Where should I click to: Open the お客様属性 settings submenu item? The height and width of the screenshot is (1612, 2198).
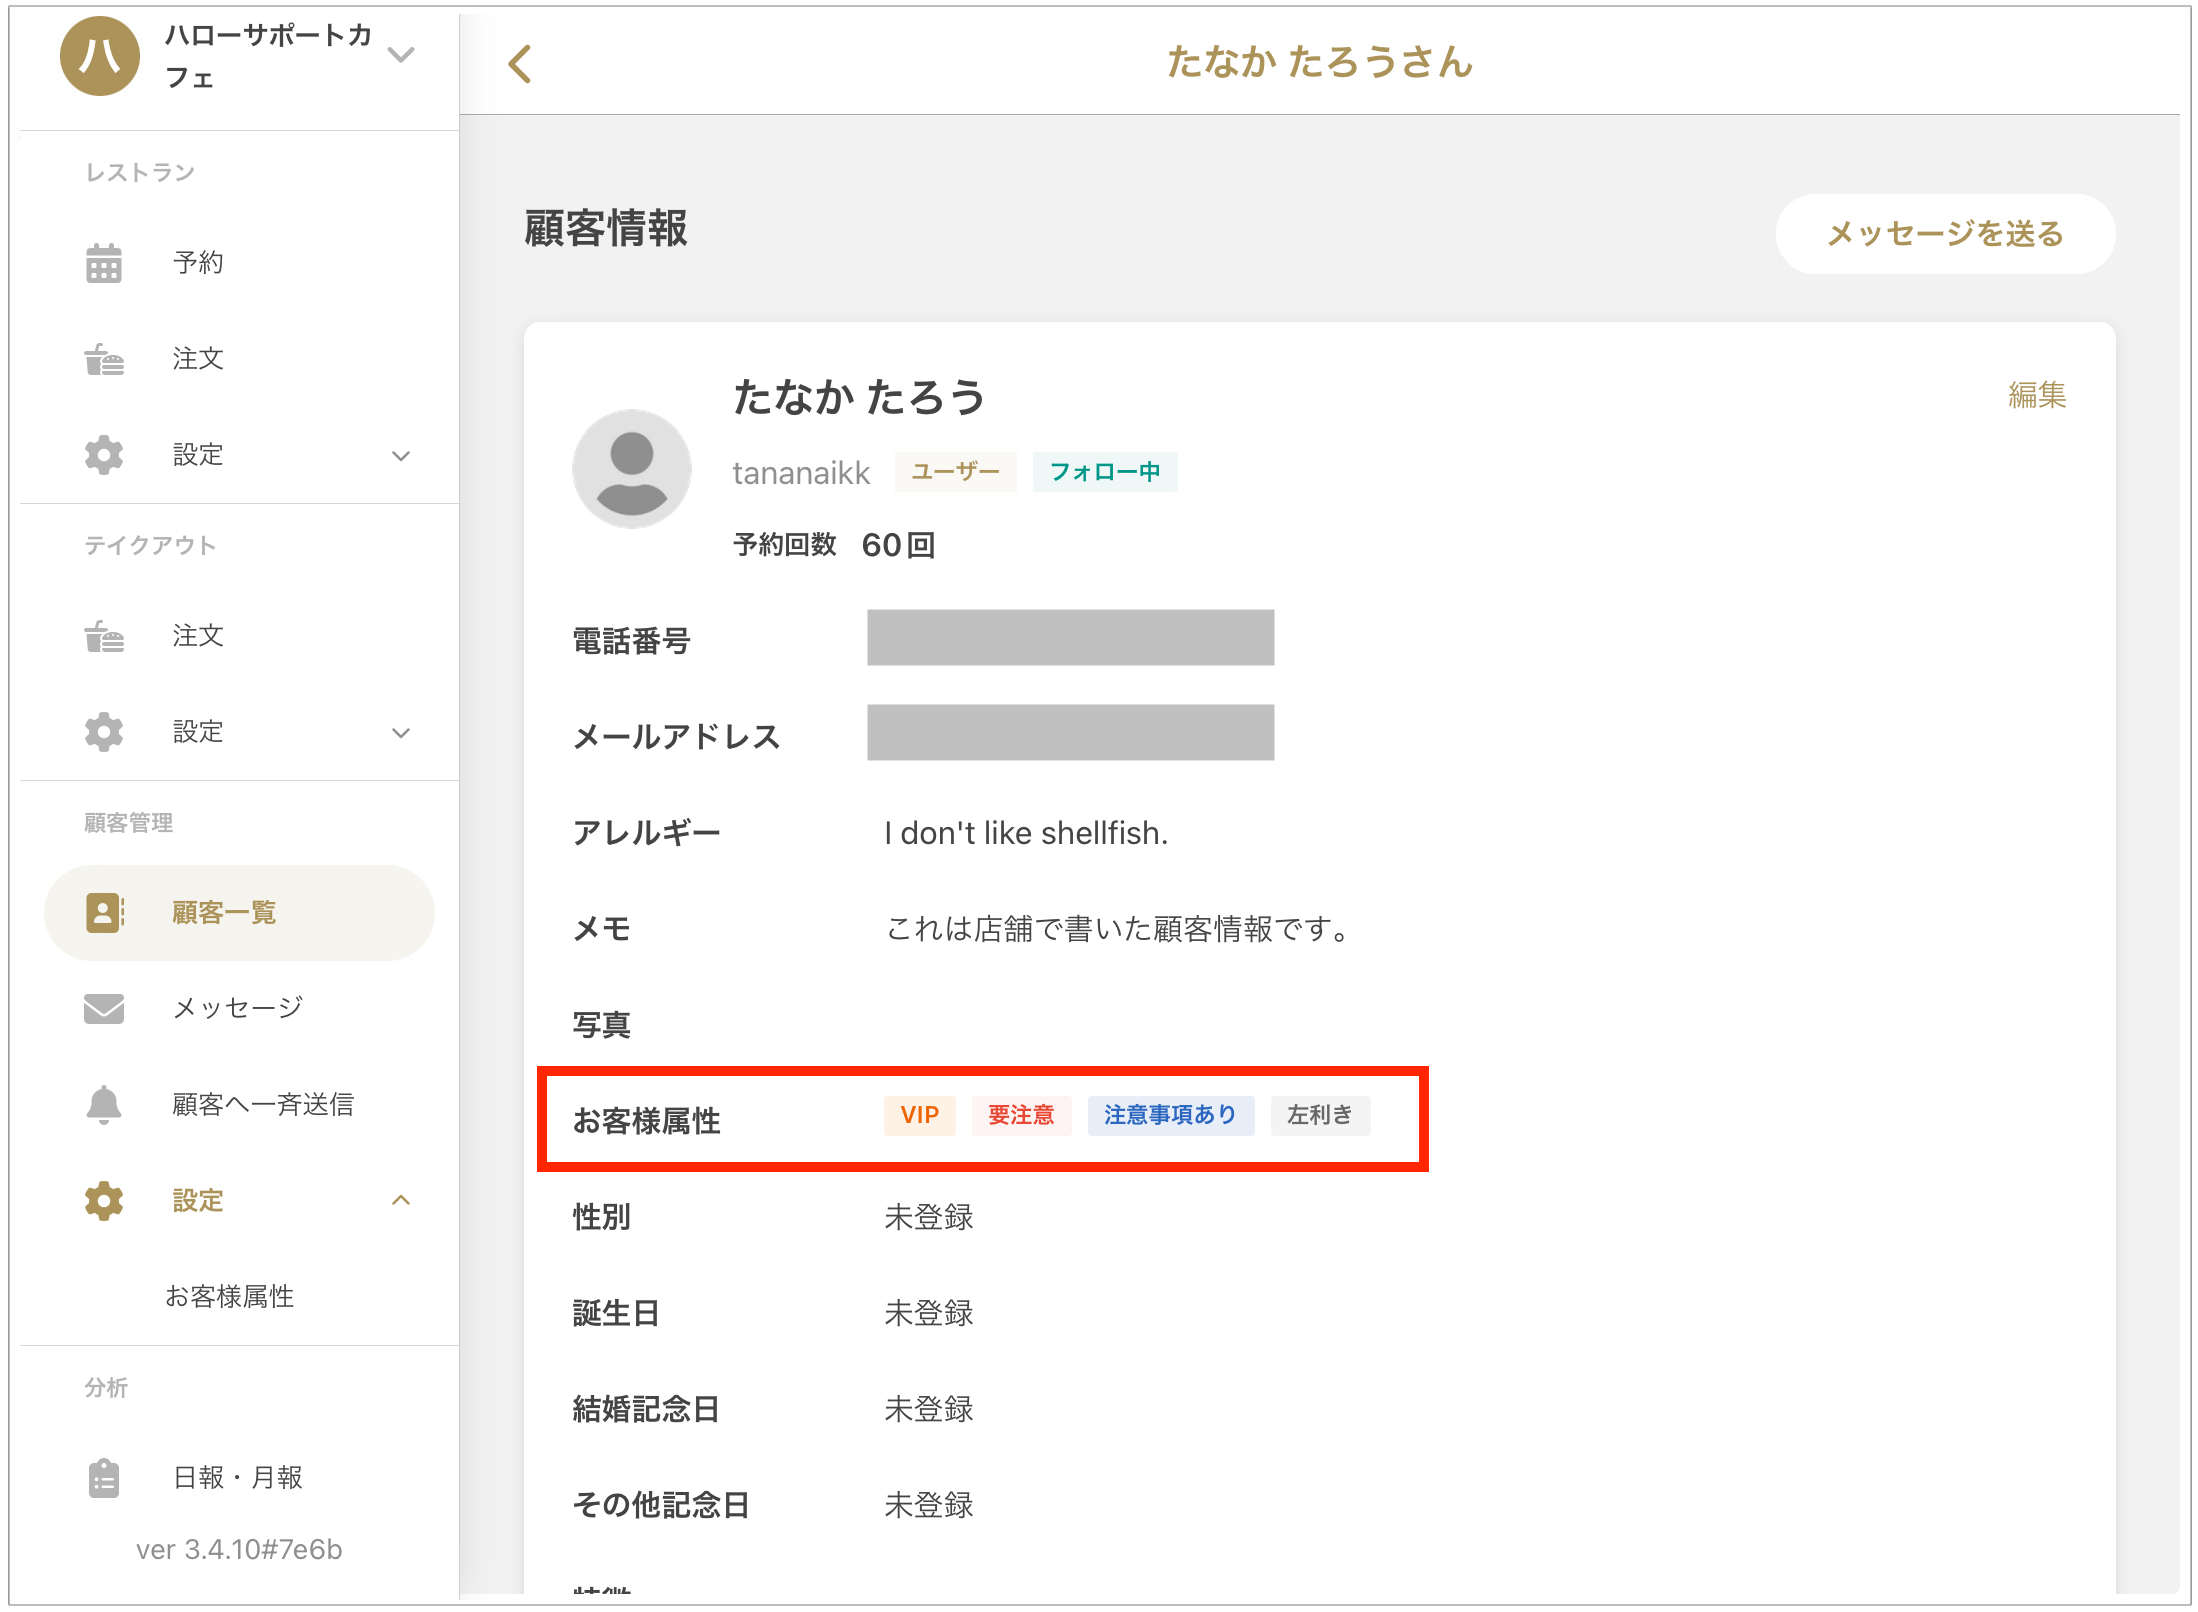pos(230,1296)
